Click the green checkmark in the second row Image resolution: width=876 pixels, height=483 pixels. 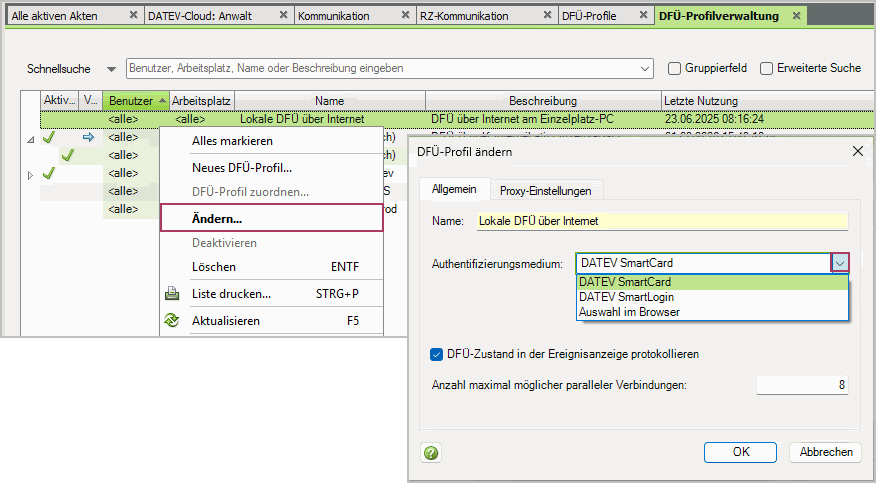[49, 137]
